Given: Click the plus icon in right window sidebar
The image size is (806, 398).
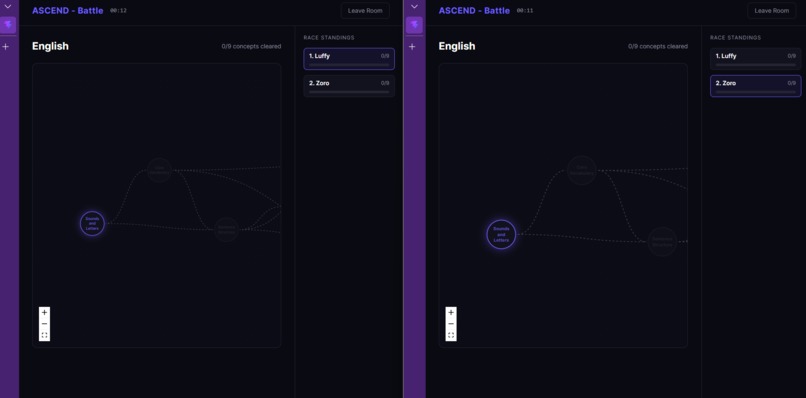Looking at the screenshot, I should (412, 47).
